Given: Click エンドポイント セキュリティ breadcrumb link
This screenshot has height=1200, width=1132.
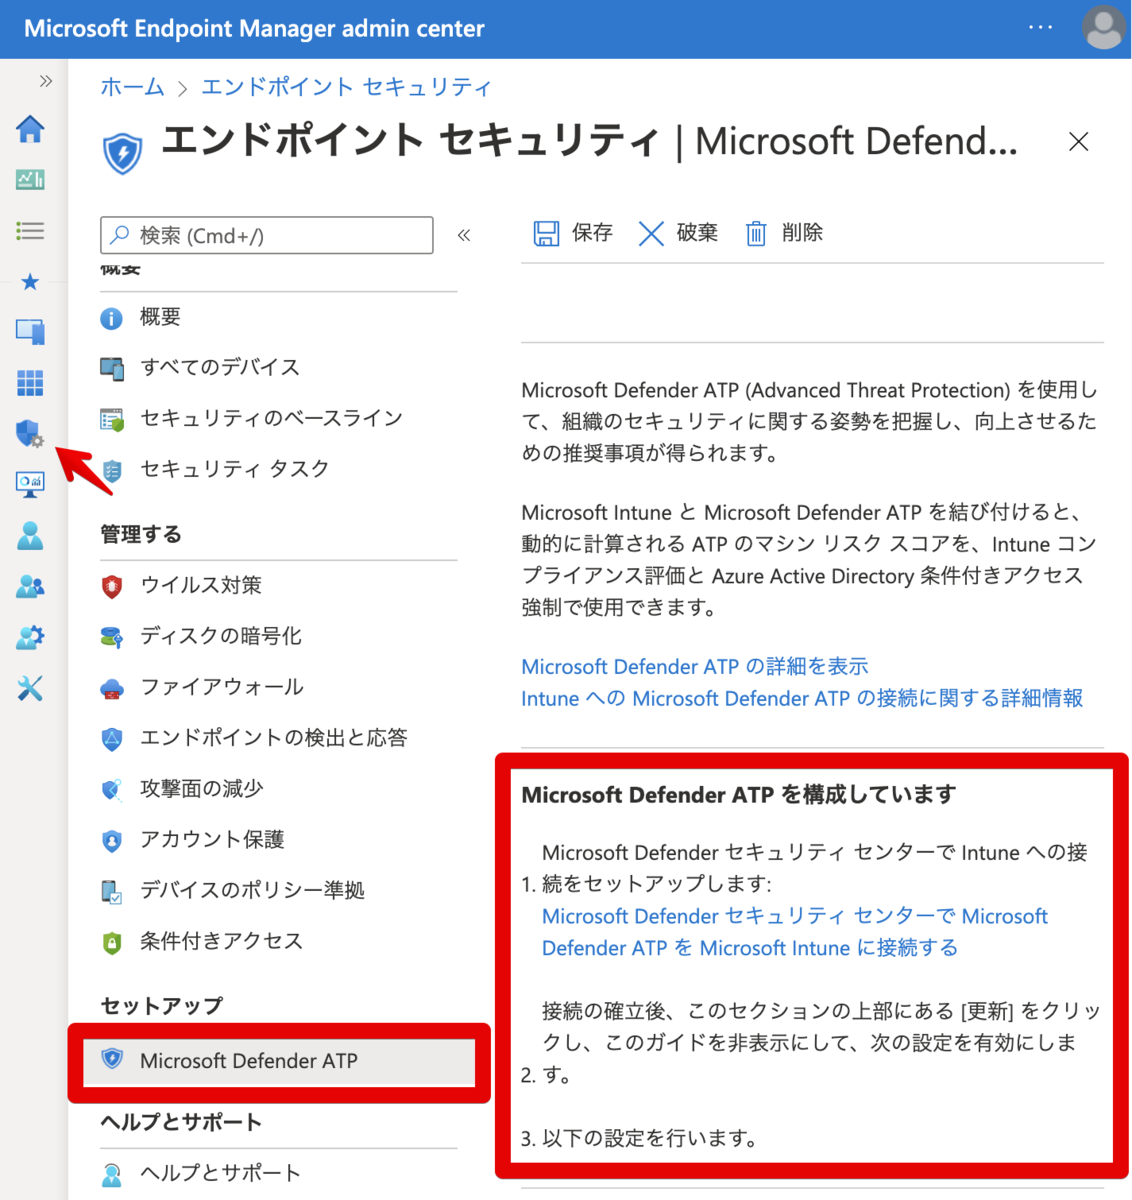Looking at the screenshot, I should (x=347, y=87).
